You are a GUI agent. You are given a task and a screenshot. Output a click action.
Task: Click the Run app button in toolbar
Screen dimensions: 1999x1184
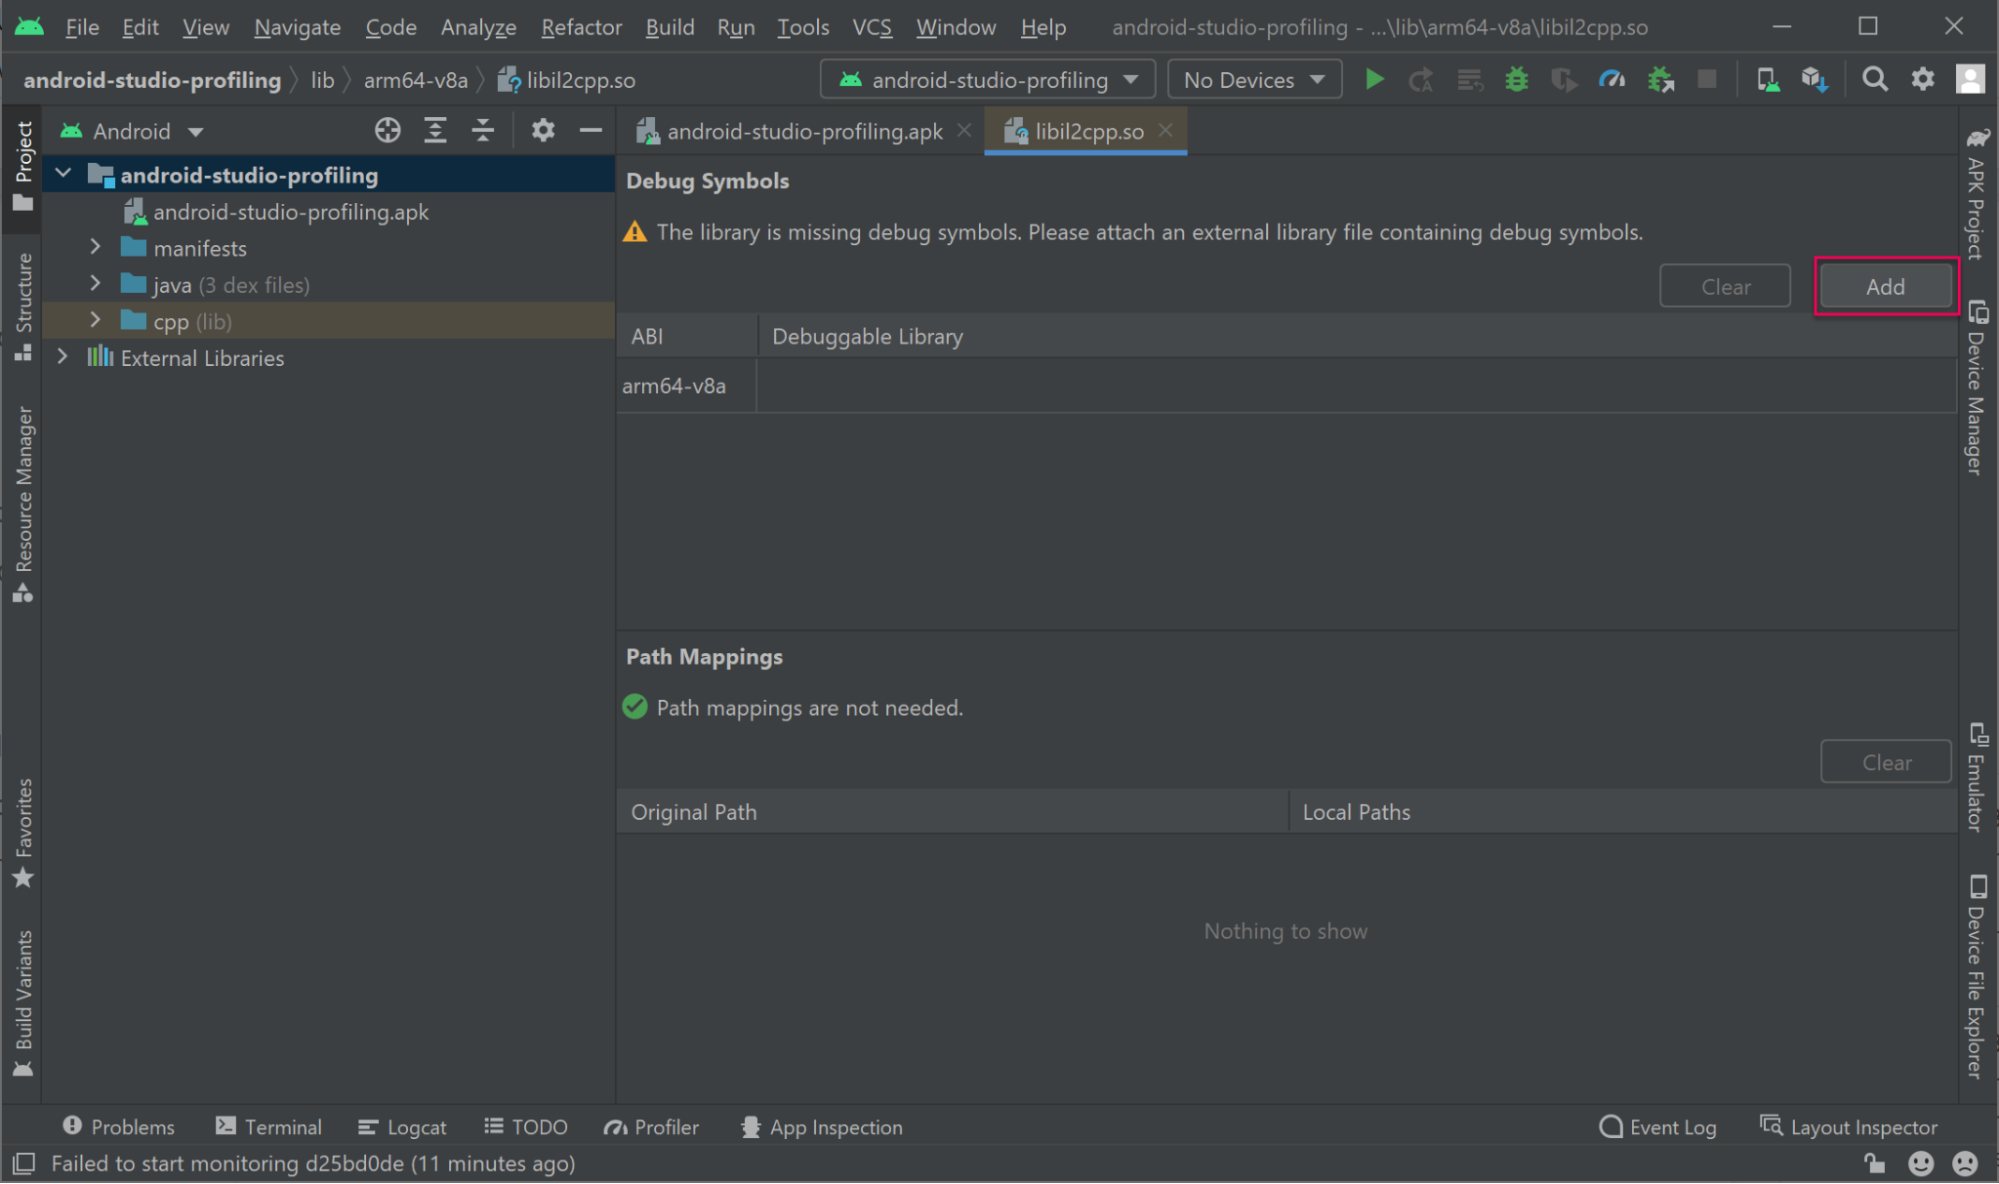[x=1375, y=80]
